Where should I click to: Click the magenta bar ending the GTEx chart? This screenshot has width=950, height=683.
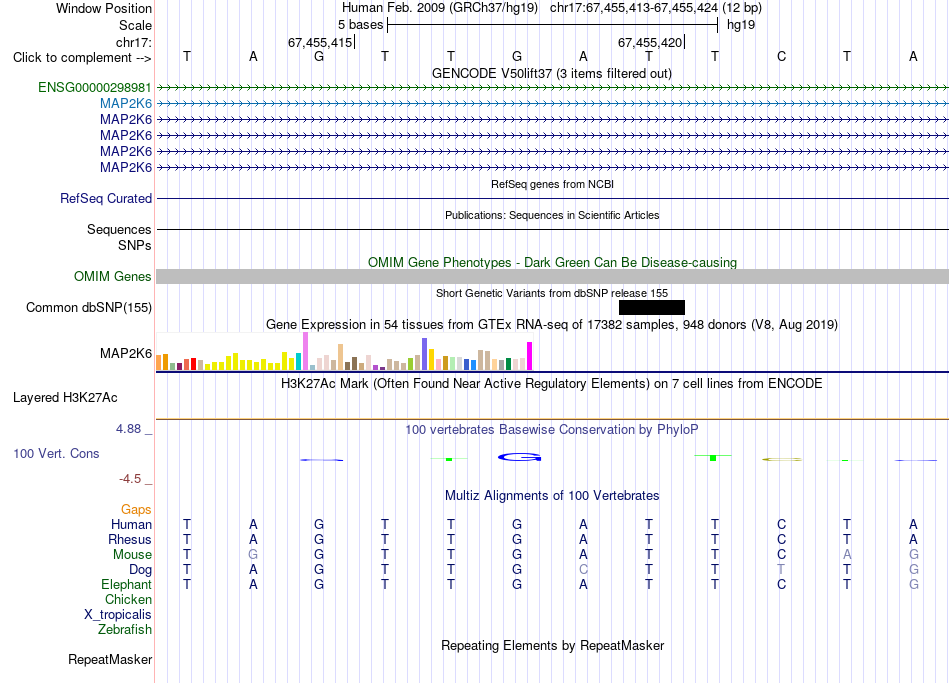pos(530,356)
